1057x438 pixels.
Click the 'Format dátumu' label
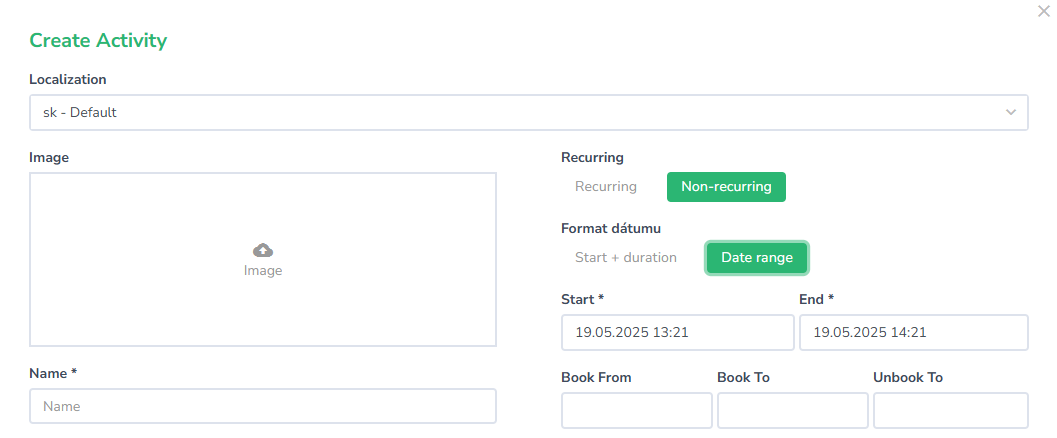611,229
